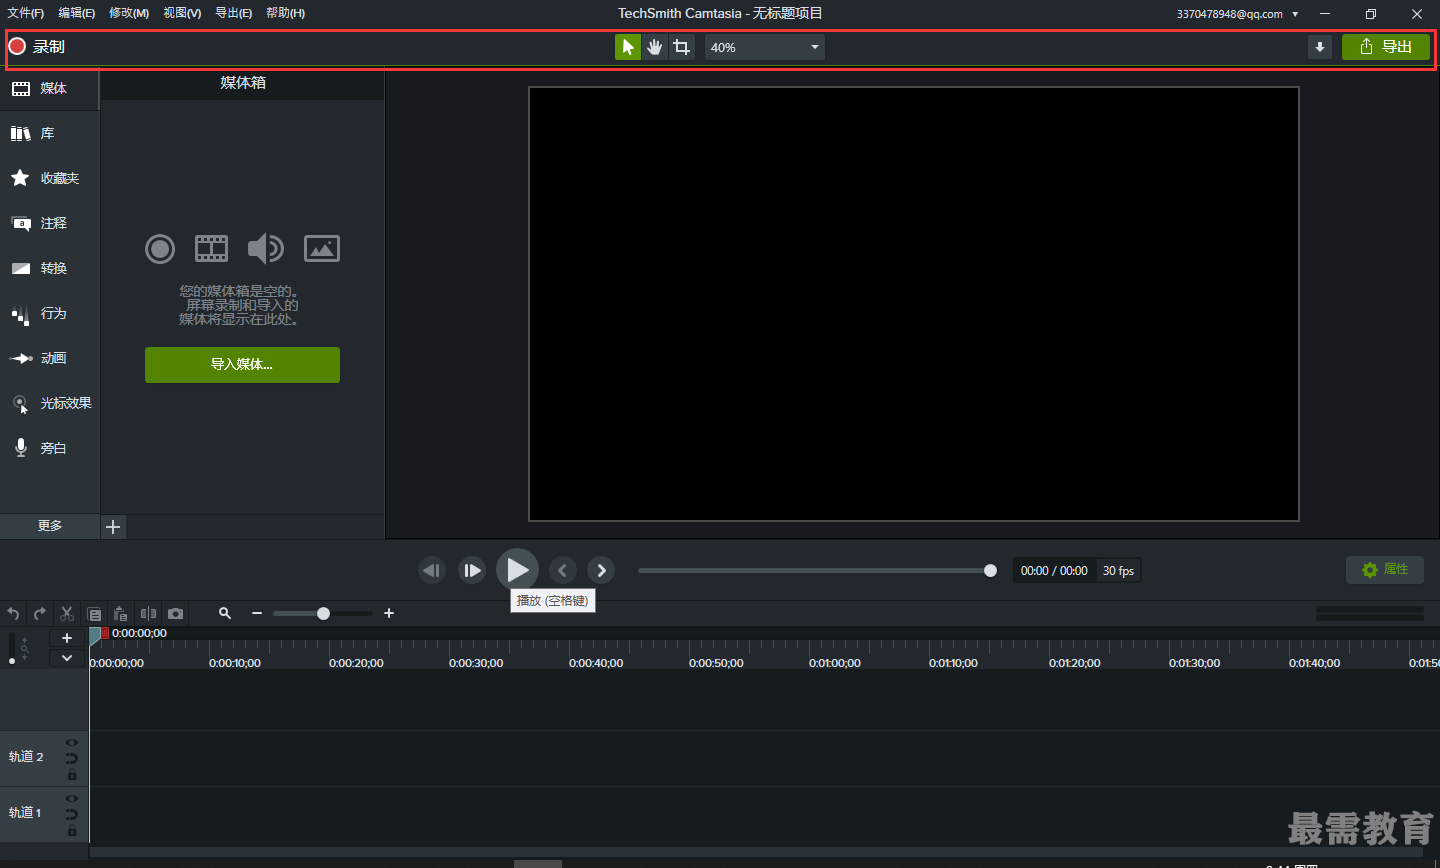Select the arrow edit mode tool
1440x868 pixels.
click(628, 47)
